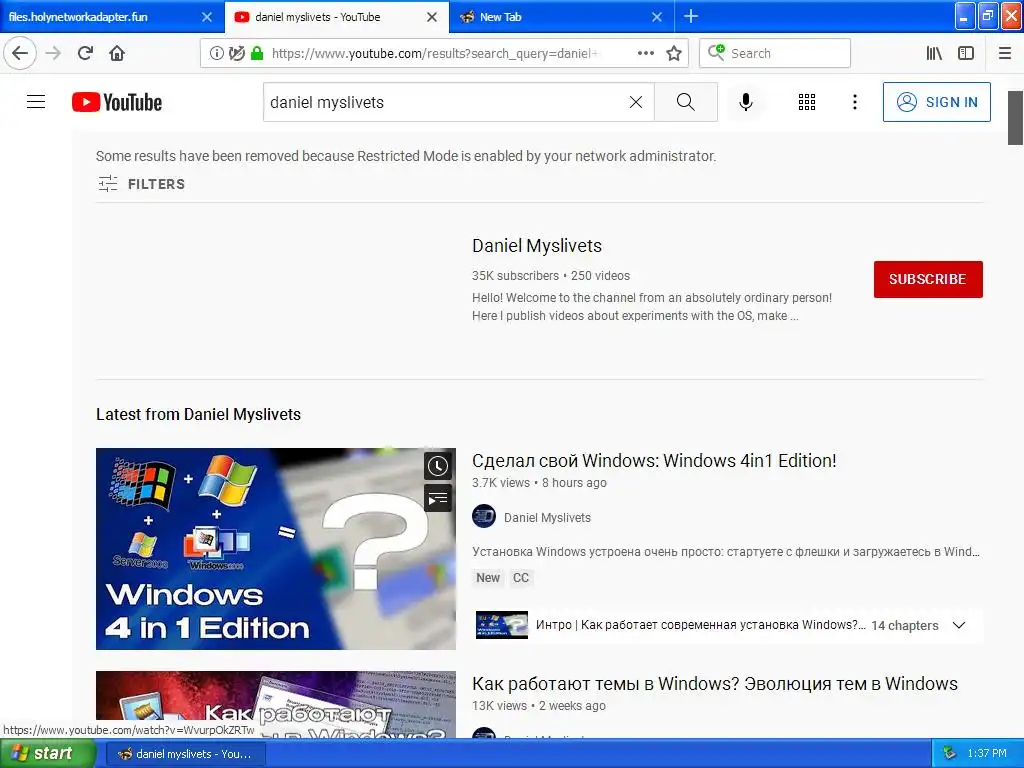This screenshot has height=768, width=1024.
Task: Click the SIGN IN button
Action: [936, 102]
